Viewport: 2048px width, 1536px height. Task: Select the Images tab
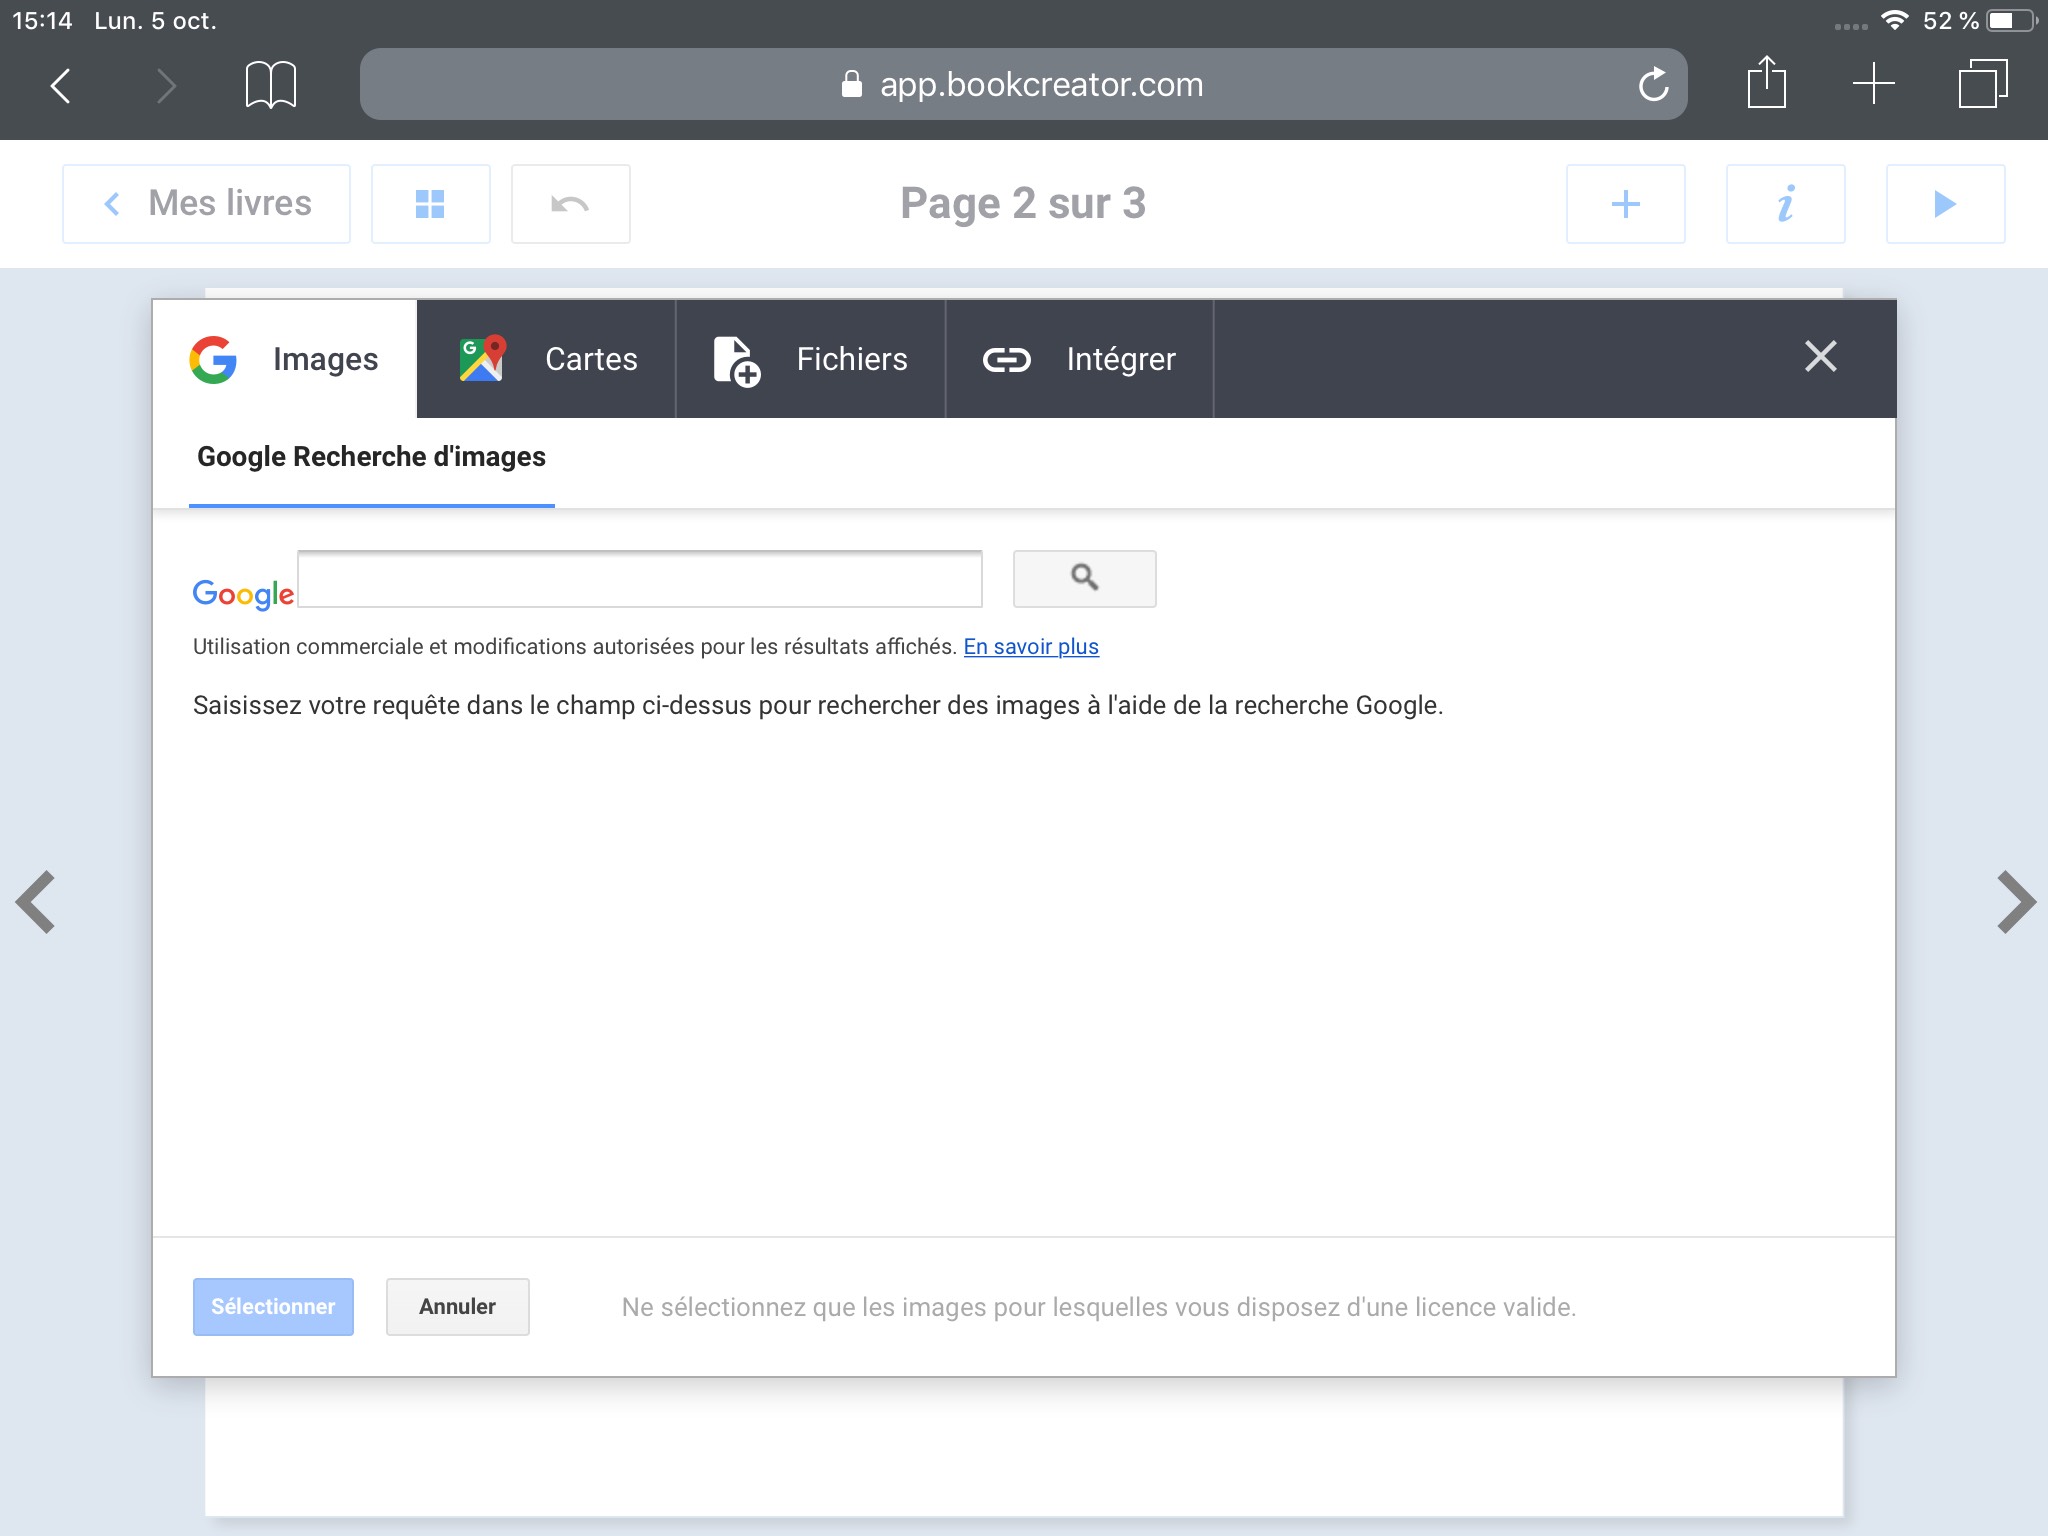[285, 359]
